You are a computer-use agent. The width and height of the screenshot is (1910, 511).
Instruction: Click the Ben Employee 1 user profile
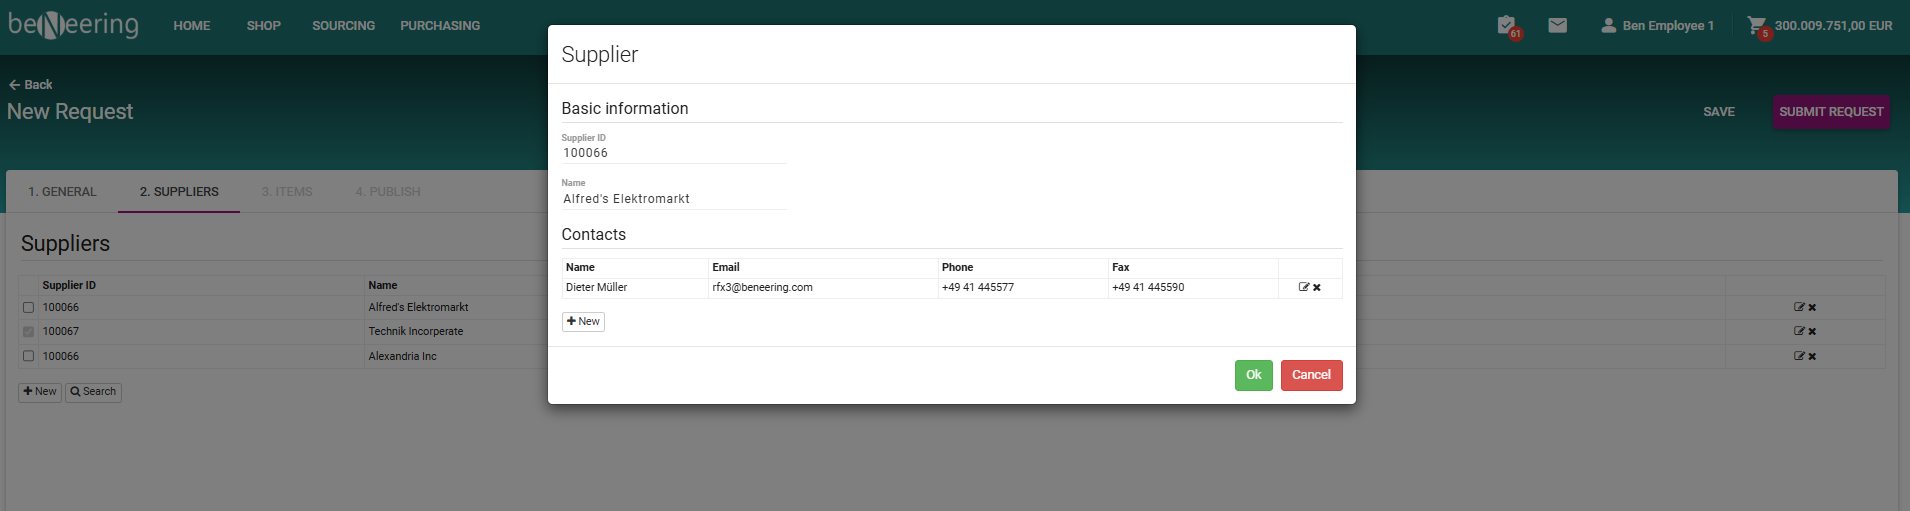click(x=1657, y=25)
